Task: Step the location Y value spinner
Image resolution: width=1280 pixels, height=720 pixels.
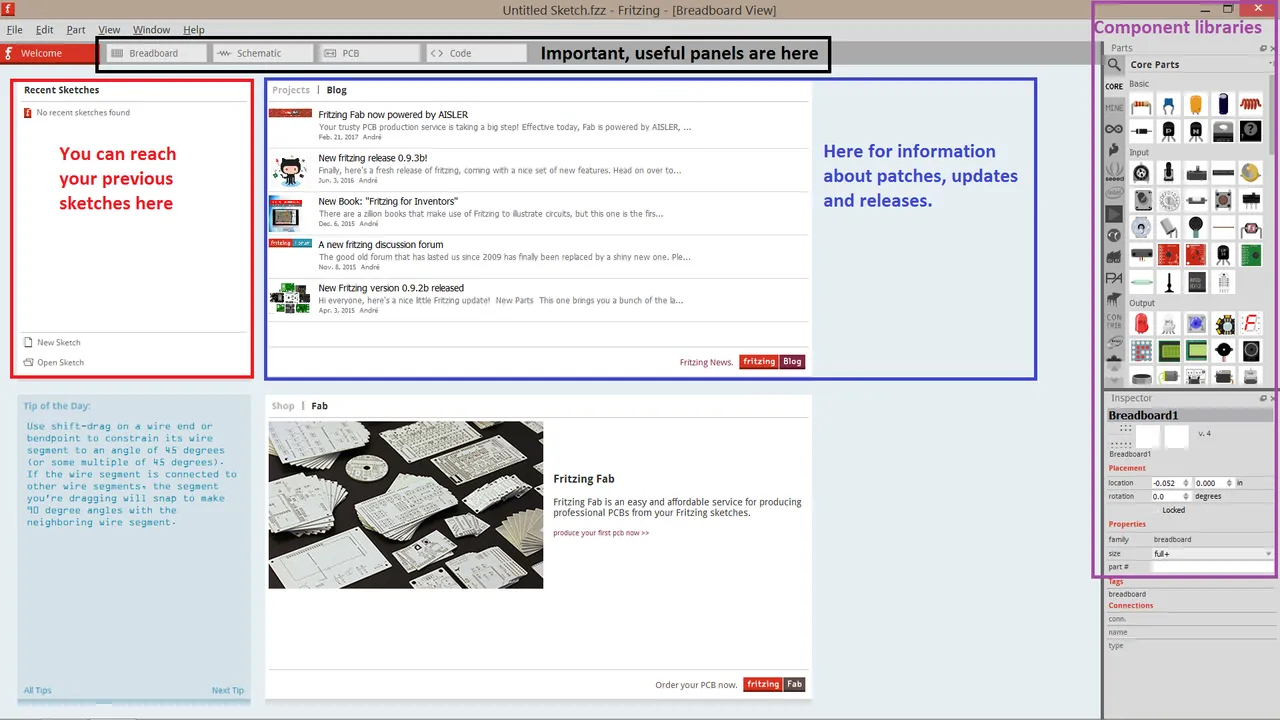Action: [1231, 483]
